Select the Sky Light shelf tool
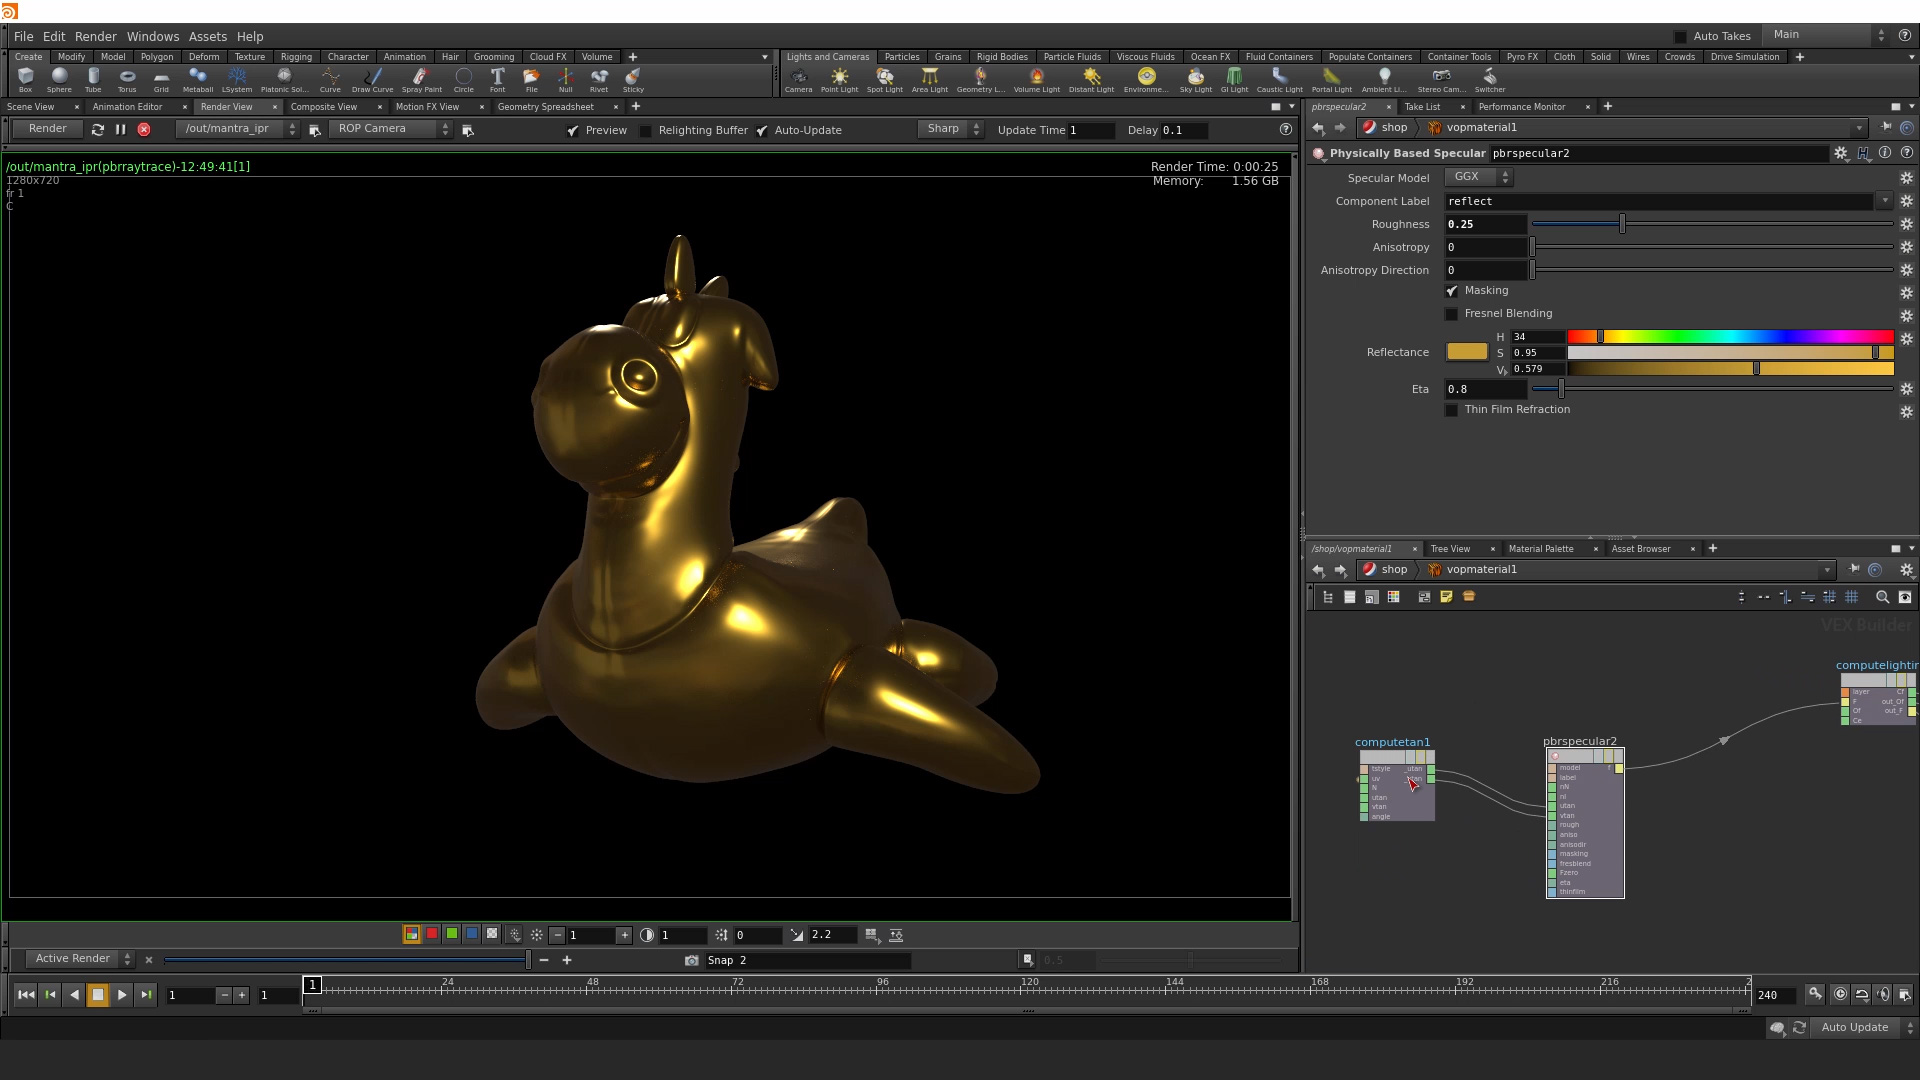The image size is (1920, 1080). pyautogui.click(x=1195, y=79)
